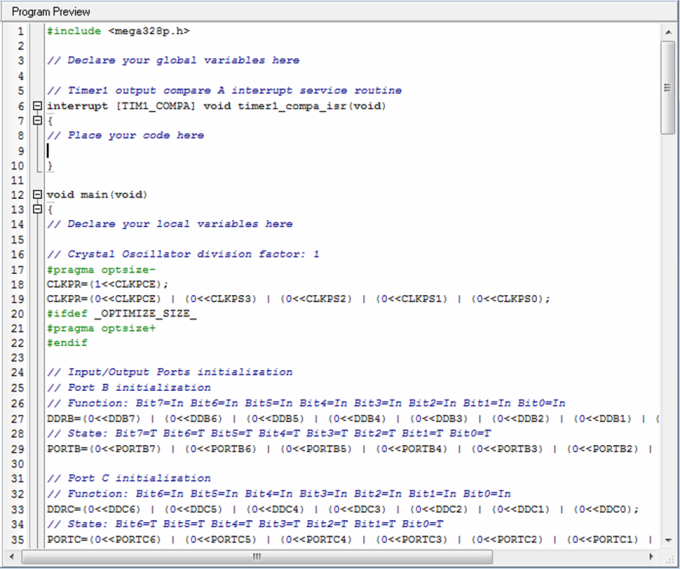Click the horizontal scrollbar right arrow
Image resolution: width=680 pixels, height=569 pixels.
coord(651,556)
